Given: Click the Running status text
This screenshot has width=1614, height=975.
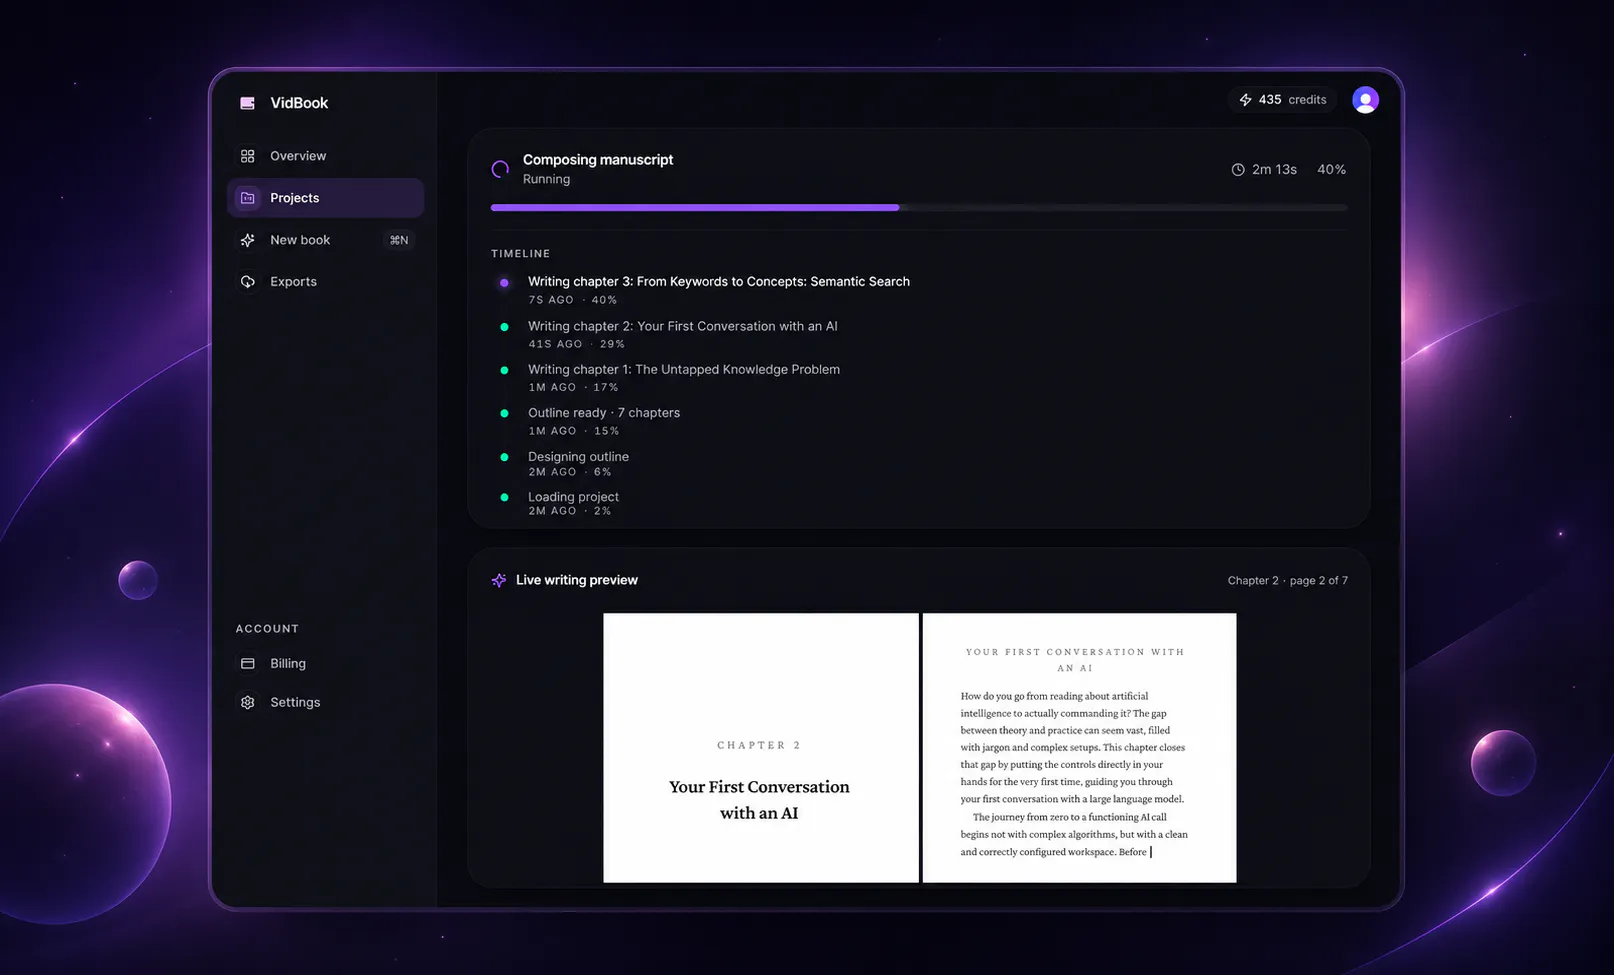Looking at the screenshot, I should [x=546, y=179].
